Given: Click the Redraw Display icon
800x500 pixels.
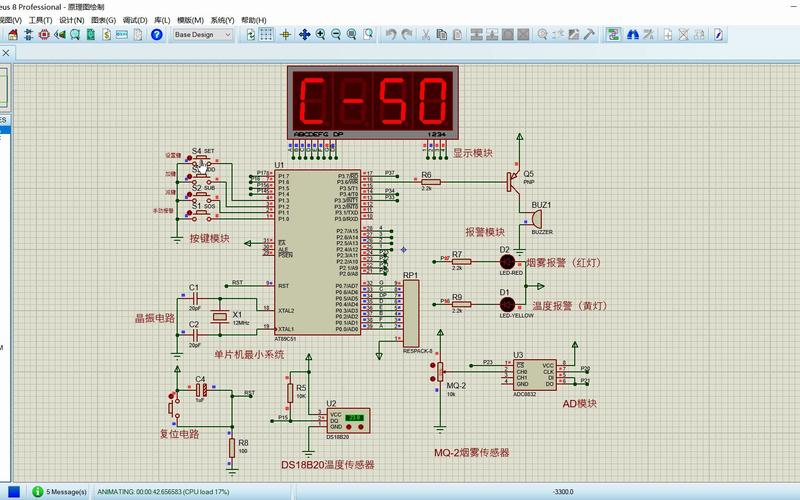Looking at the screenshot, I should tap(251, 35).
